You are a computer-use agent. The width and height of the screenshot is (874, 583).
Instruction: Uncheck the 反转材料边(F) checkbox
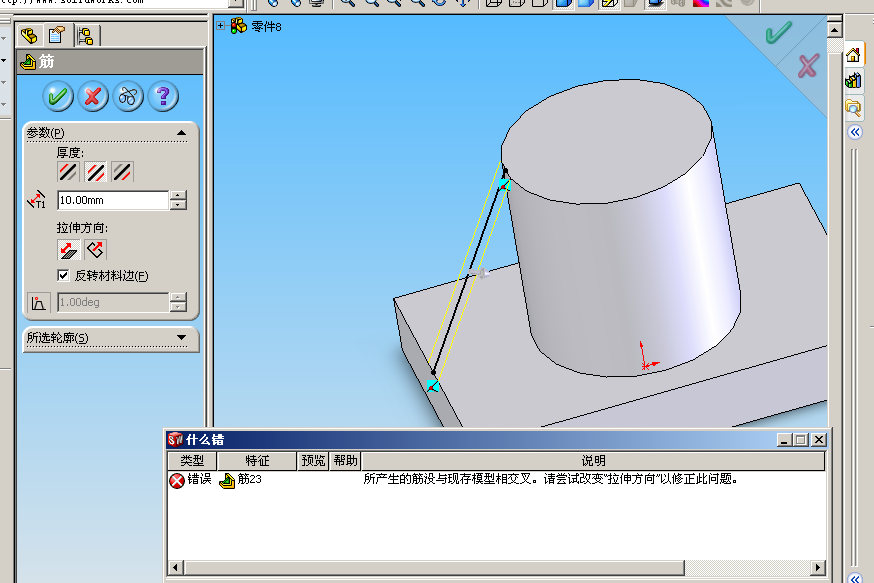tap(63, 275)
